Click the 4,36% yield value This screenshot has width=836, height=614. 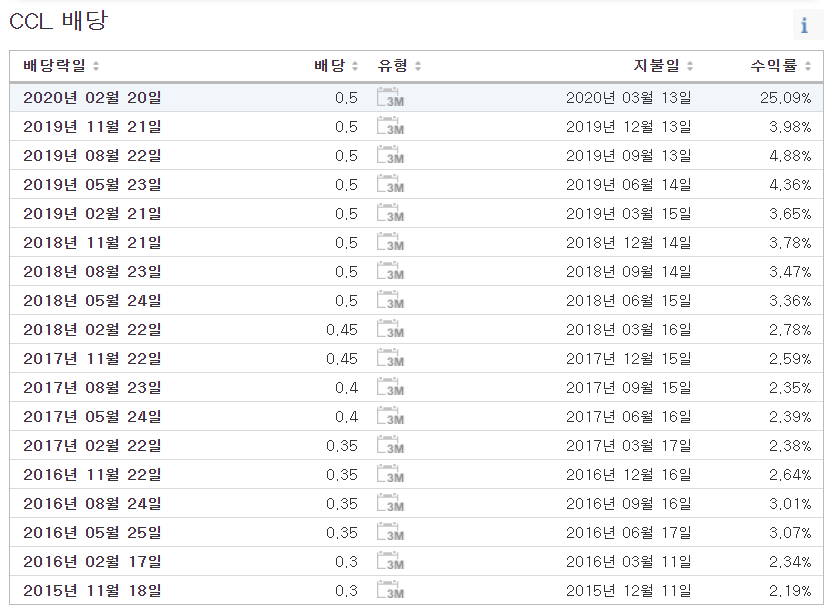[790, 184]
